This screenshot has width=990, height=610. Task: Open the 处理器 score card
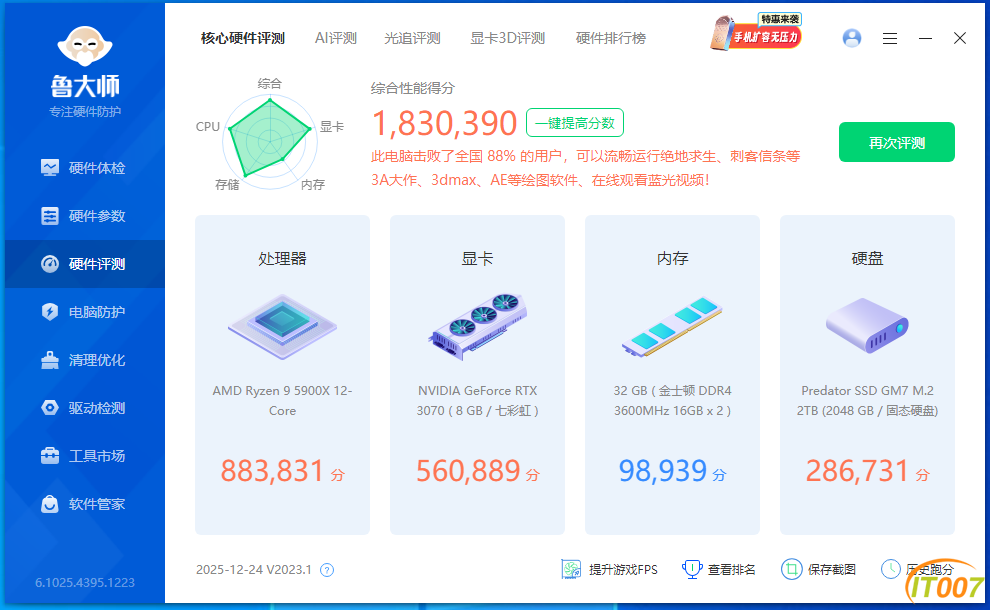pos(282,375)
